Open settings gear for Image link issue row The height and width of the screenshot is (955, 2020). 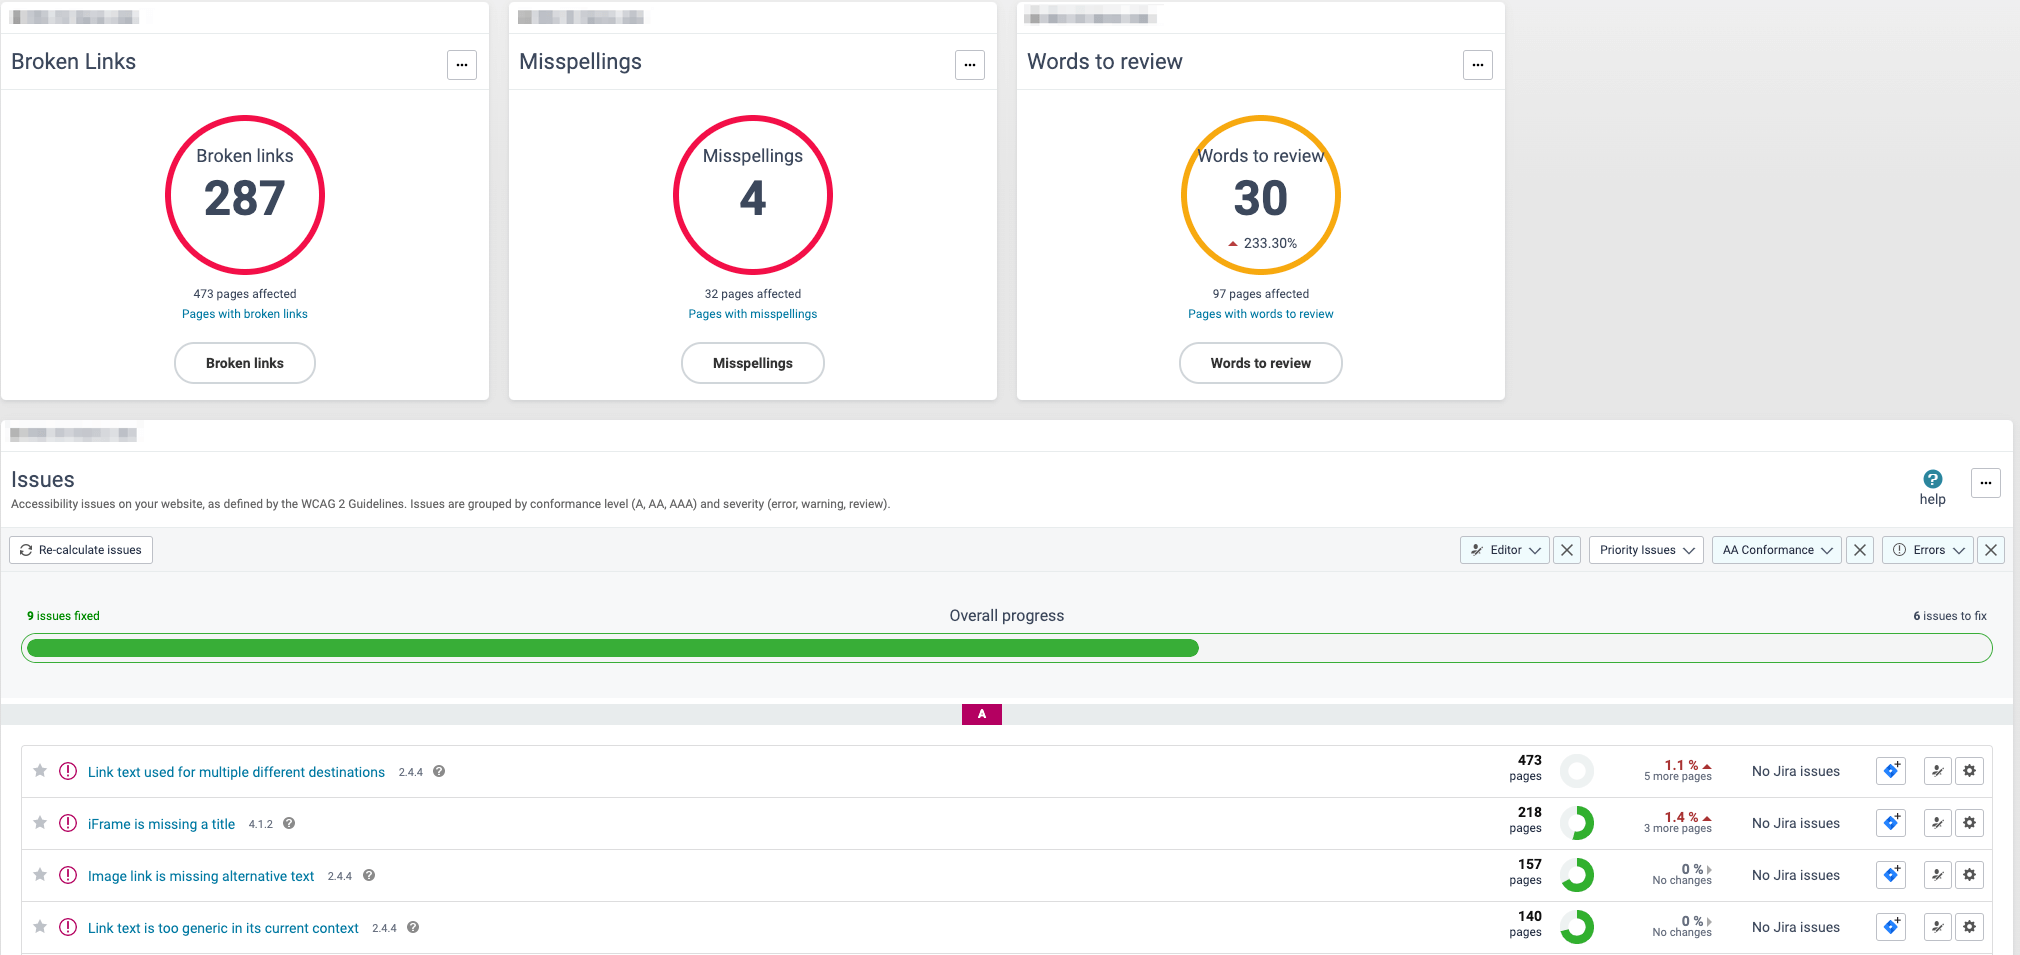1969,875
